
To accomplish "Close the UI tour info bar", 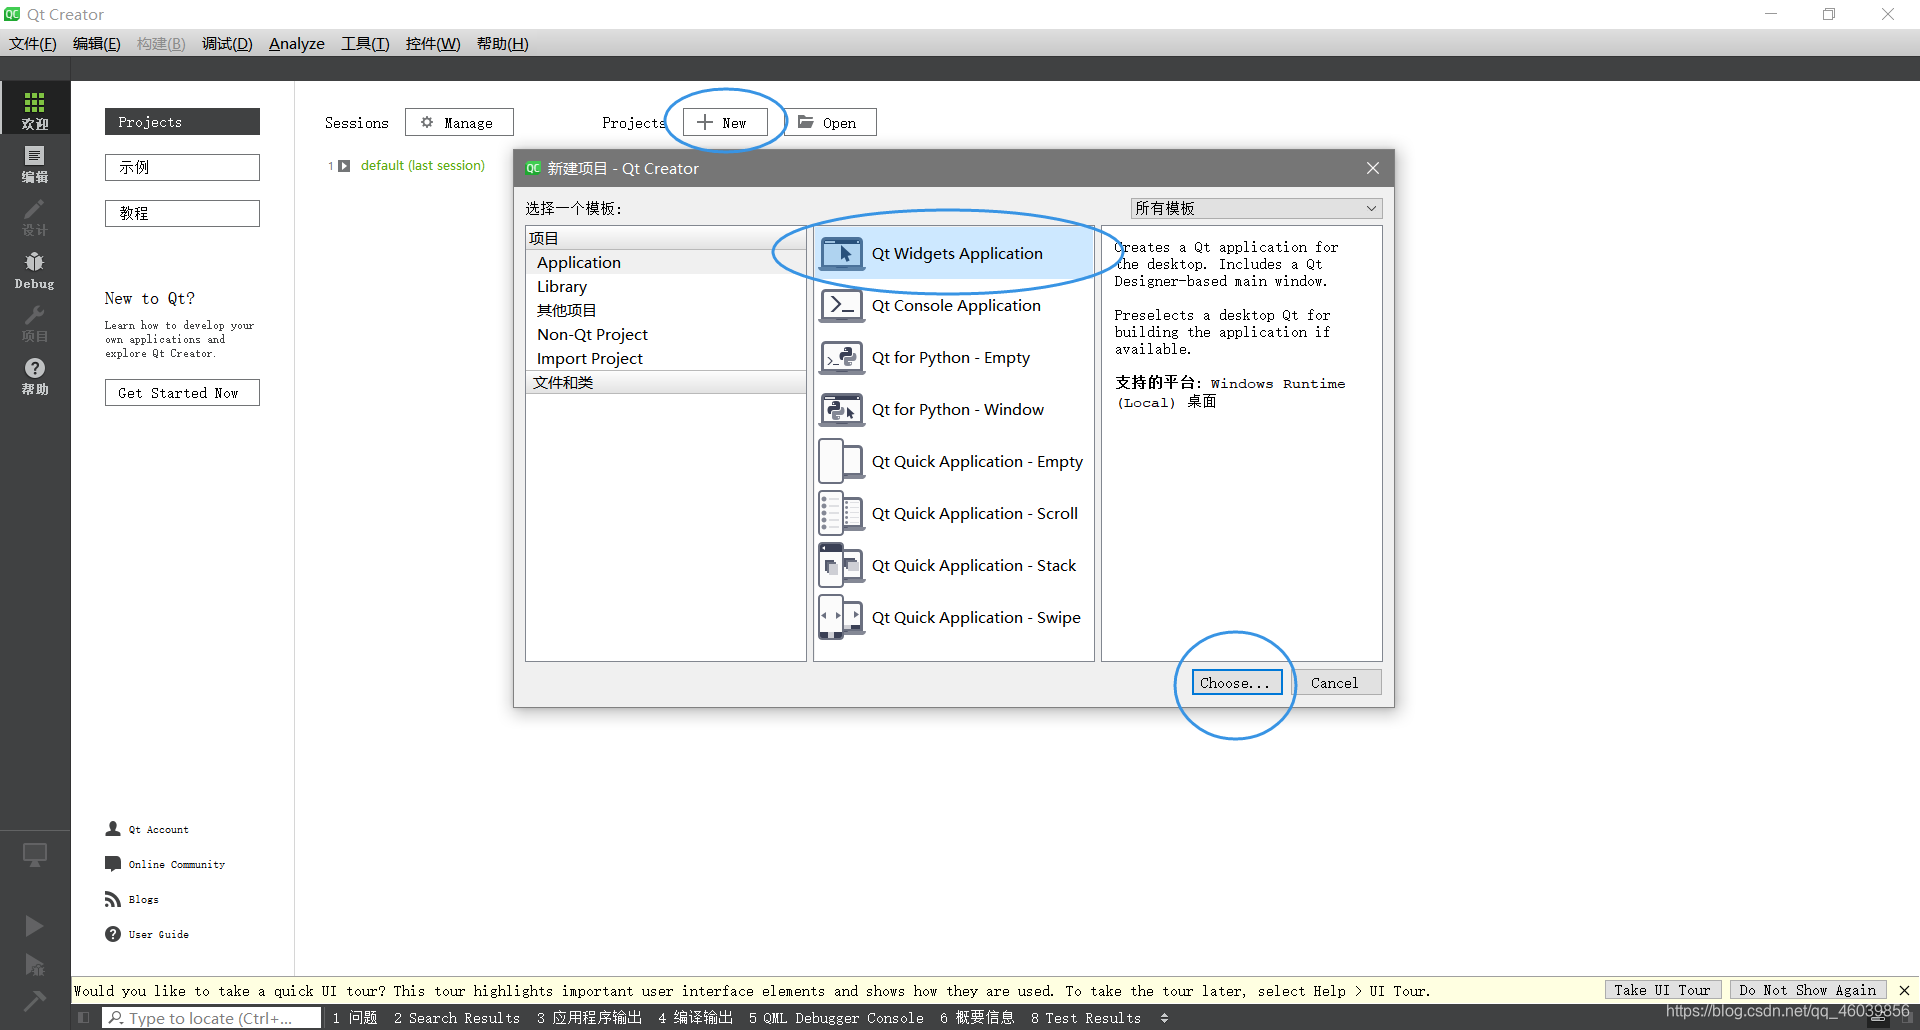I will 1904,990.
